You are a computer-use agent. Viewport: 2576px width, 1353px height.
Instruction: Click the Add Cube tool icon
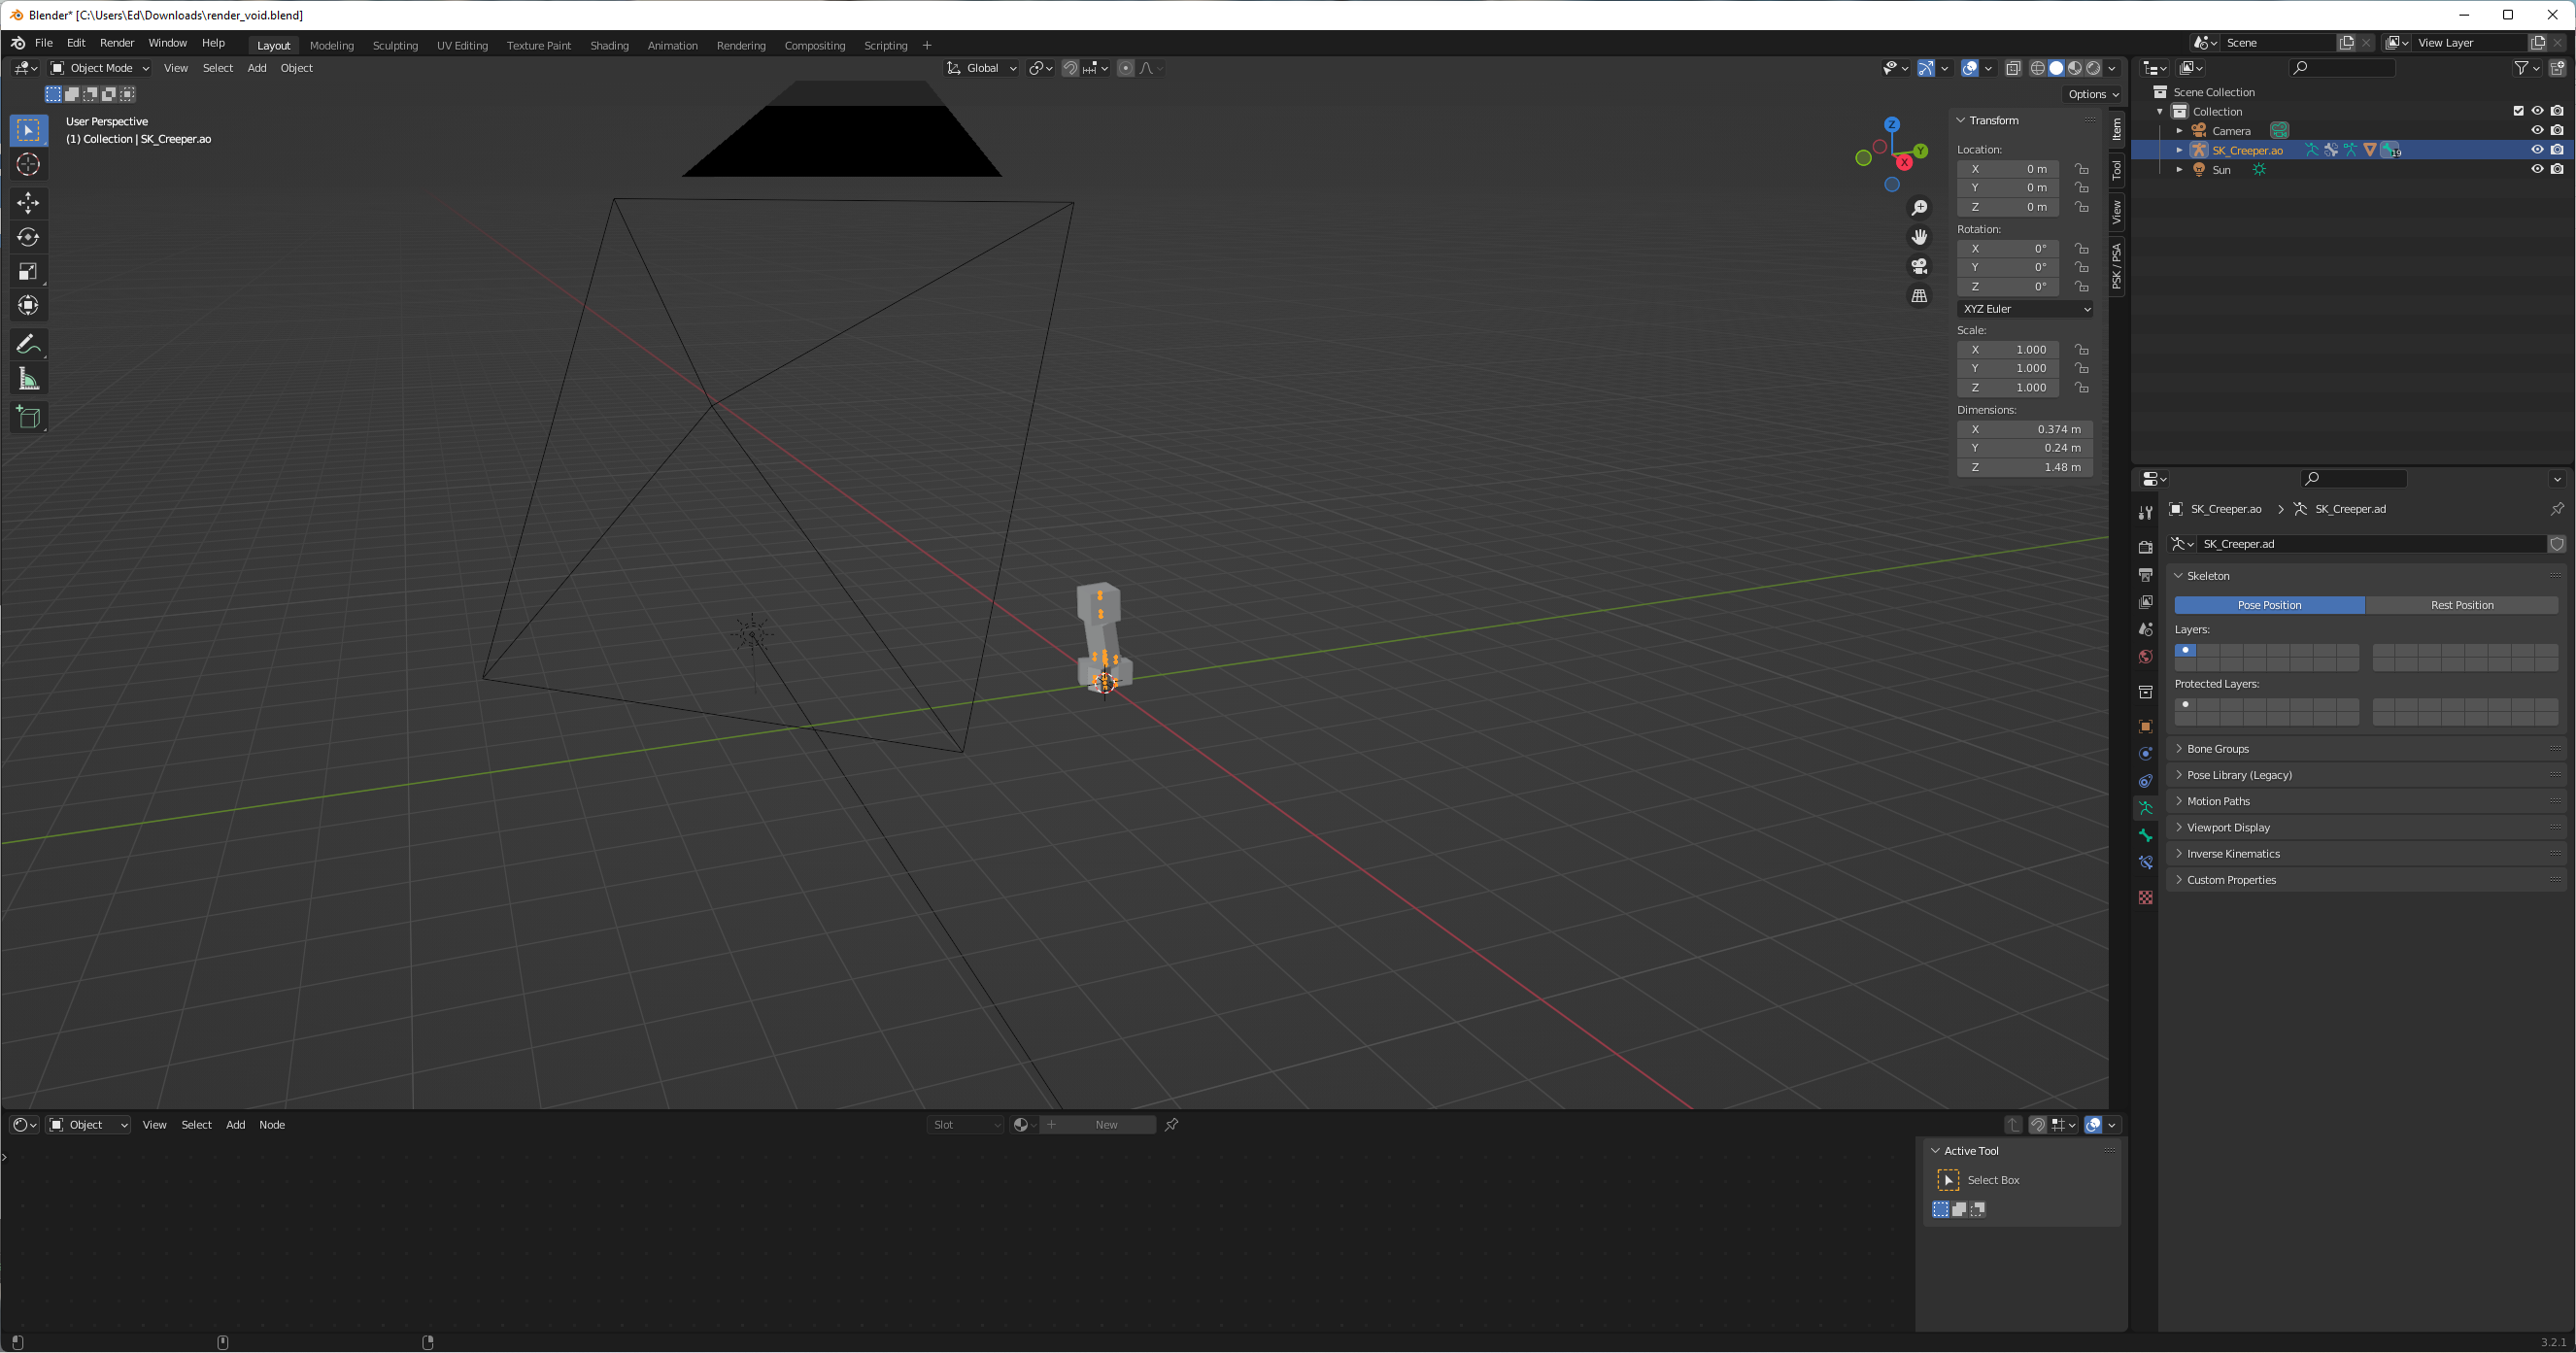28,418
